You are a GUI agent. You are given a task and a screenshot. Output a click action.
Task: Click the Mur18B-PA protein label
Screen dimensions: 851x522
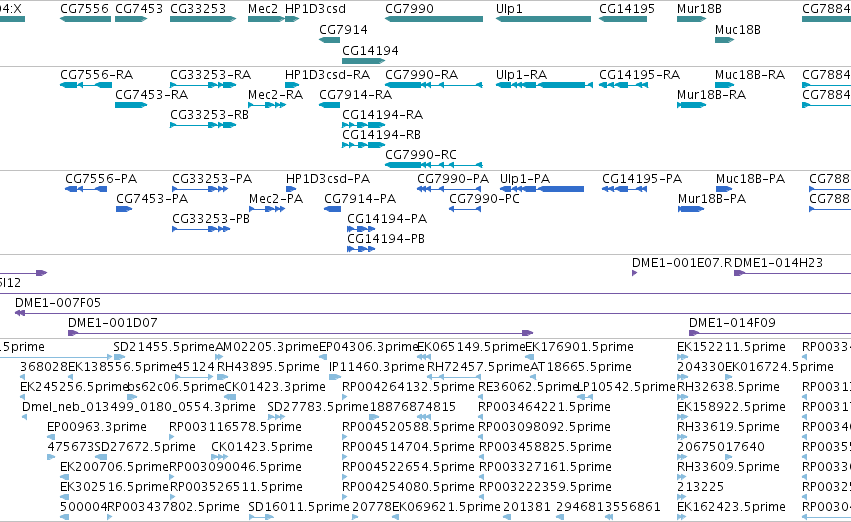pyautogui.click(x=712, y=199)
